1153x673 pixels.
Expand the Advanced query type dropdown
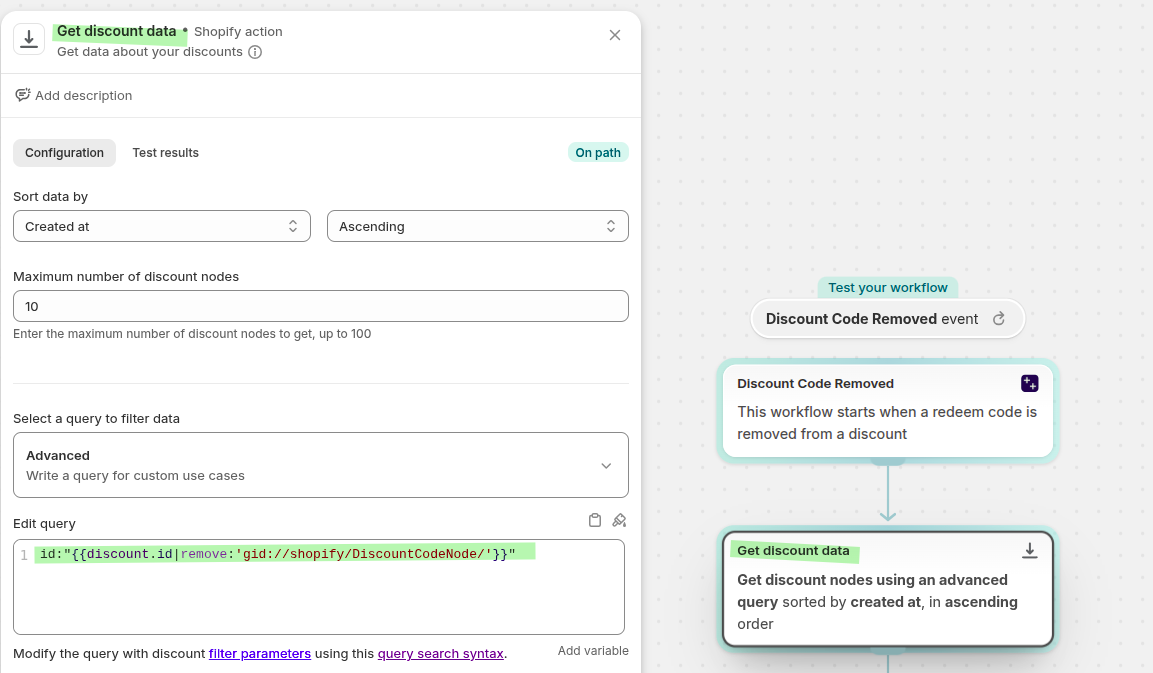click(321, 465)
